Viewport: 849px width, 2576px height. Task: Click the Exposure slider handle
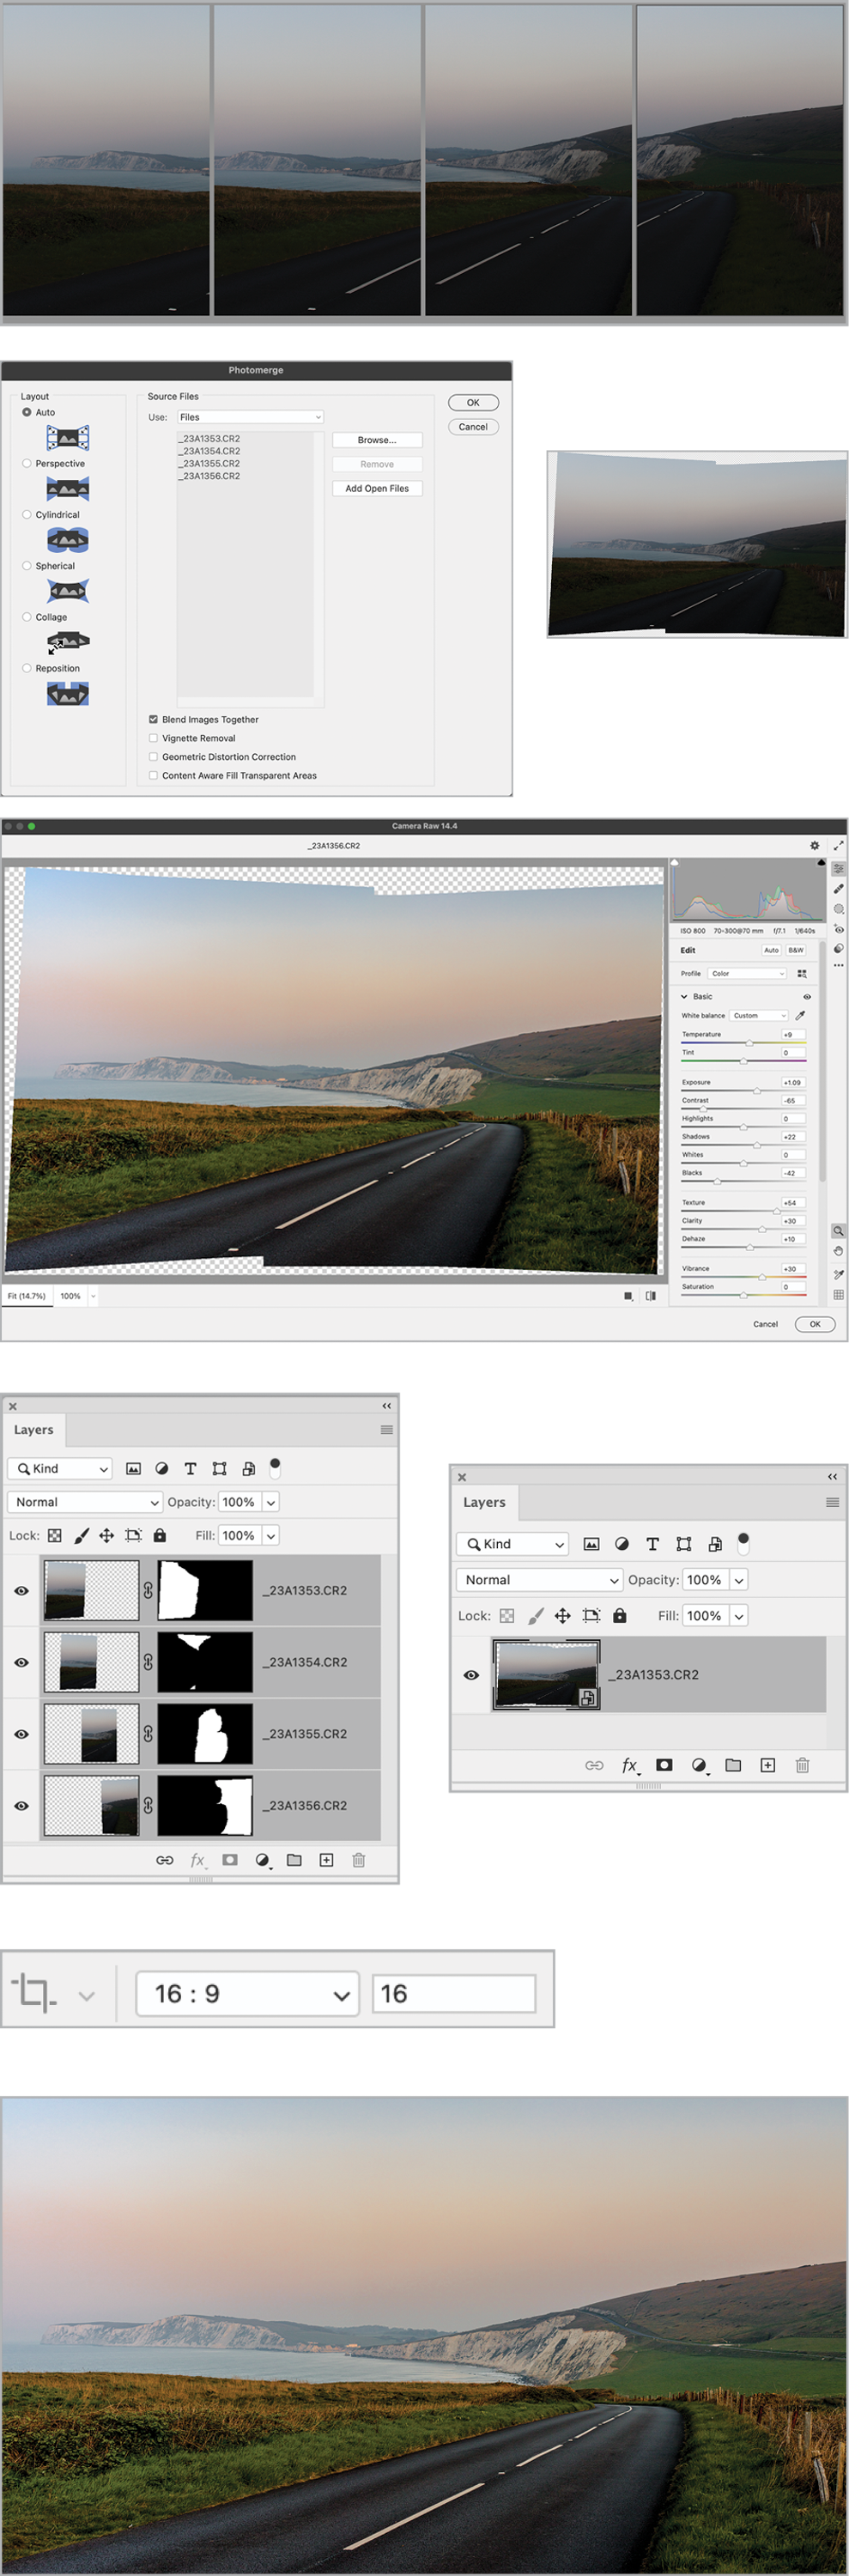click(756, 1091)
